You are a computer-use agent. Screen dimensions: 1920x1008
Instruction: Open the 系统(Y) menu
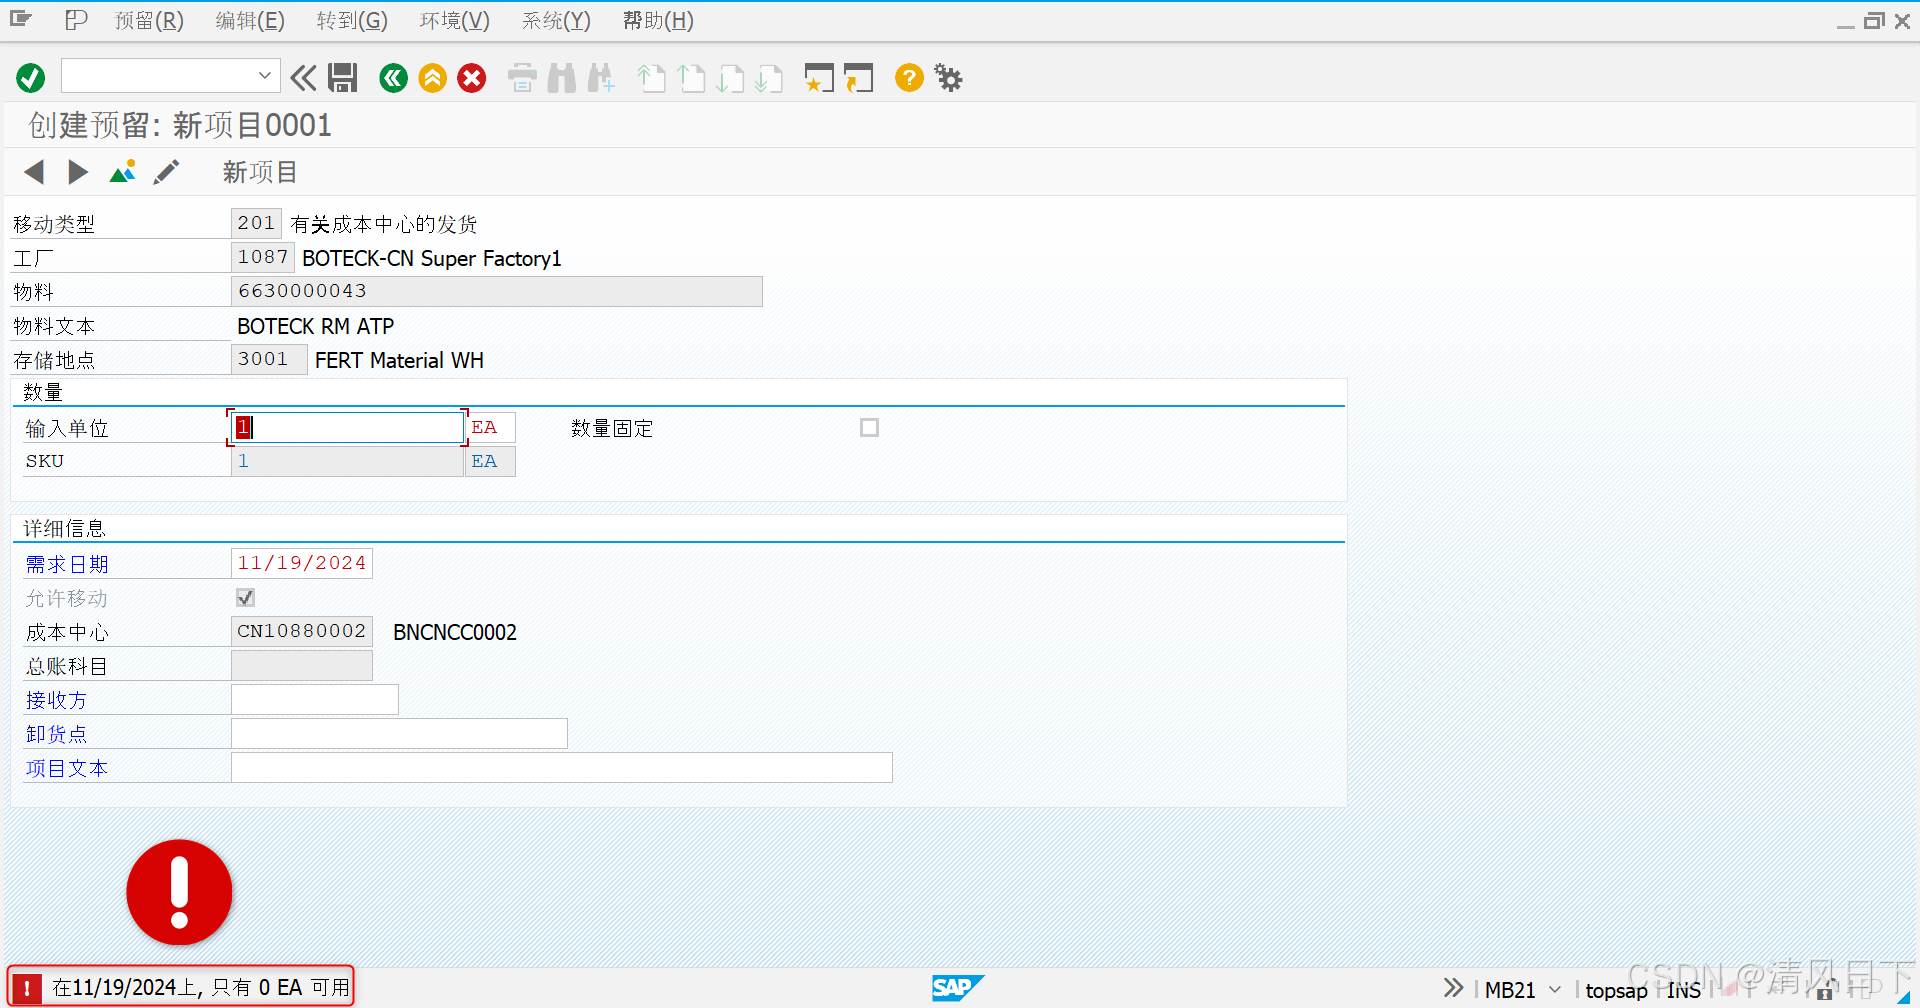click(556, 21)
